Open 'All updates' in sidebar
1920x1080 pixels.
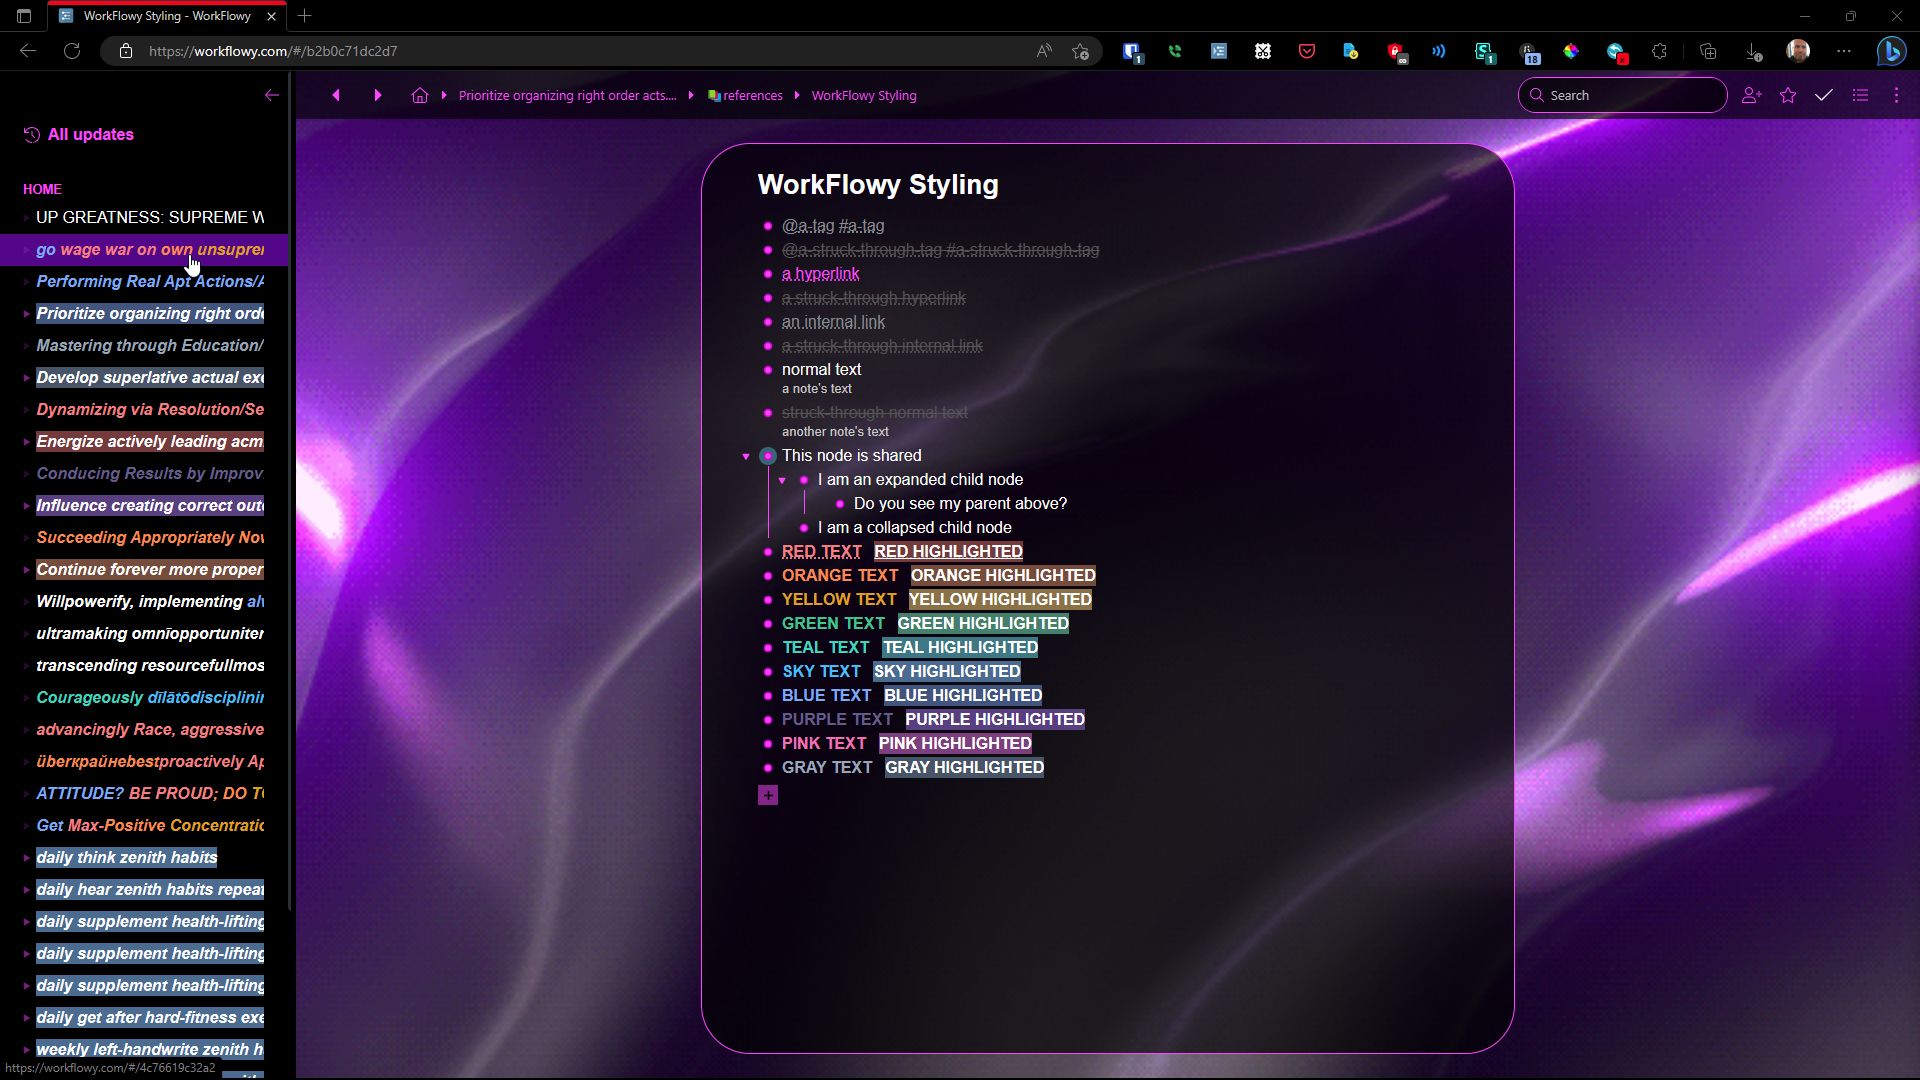[x=90, y=134]
